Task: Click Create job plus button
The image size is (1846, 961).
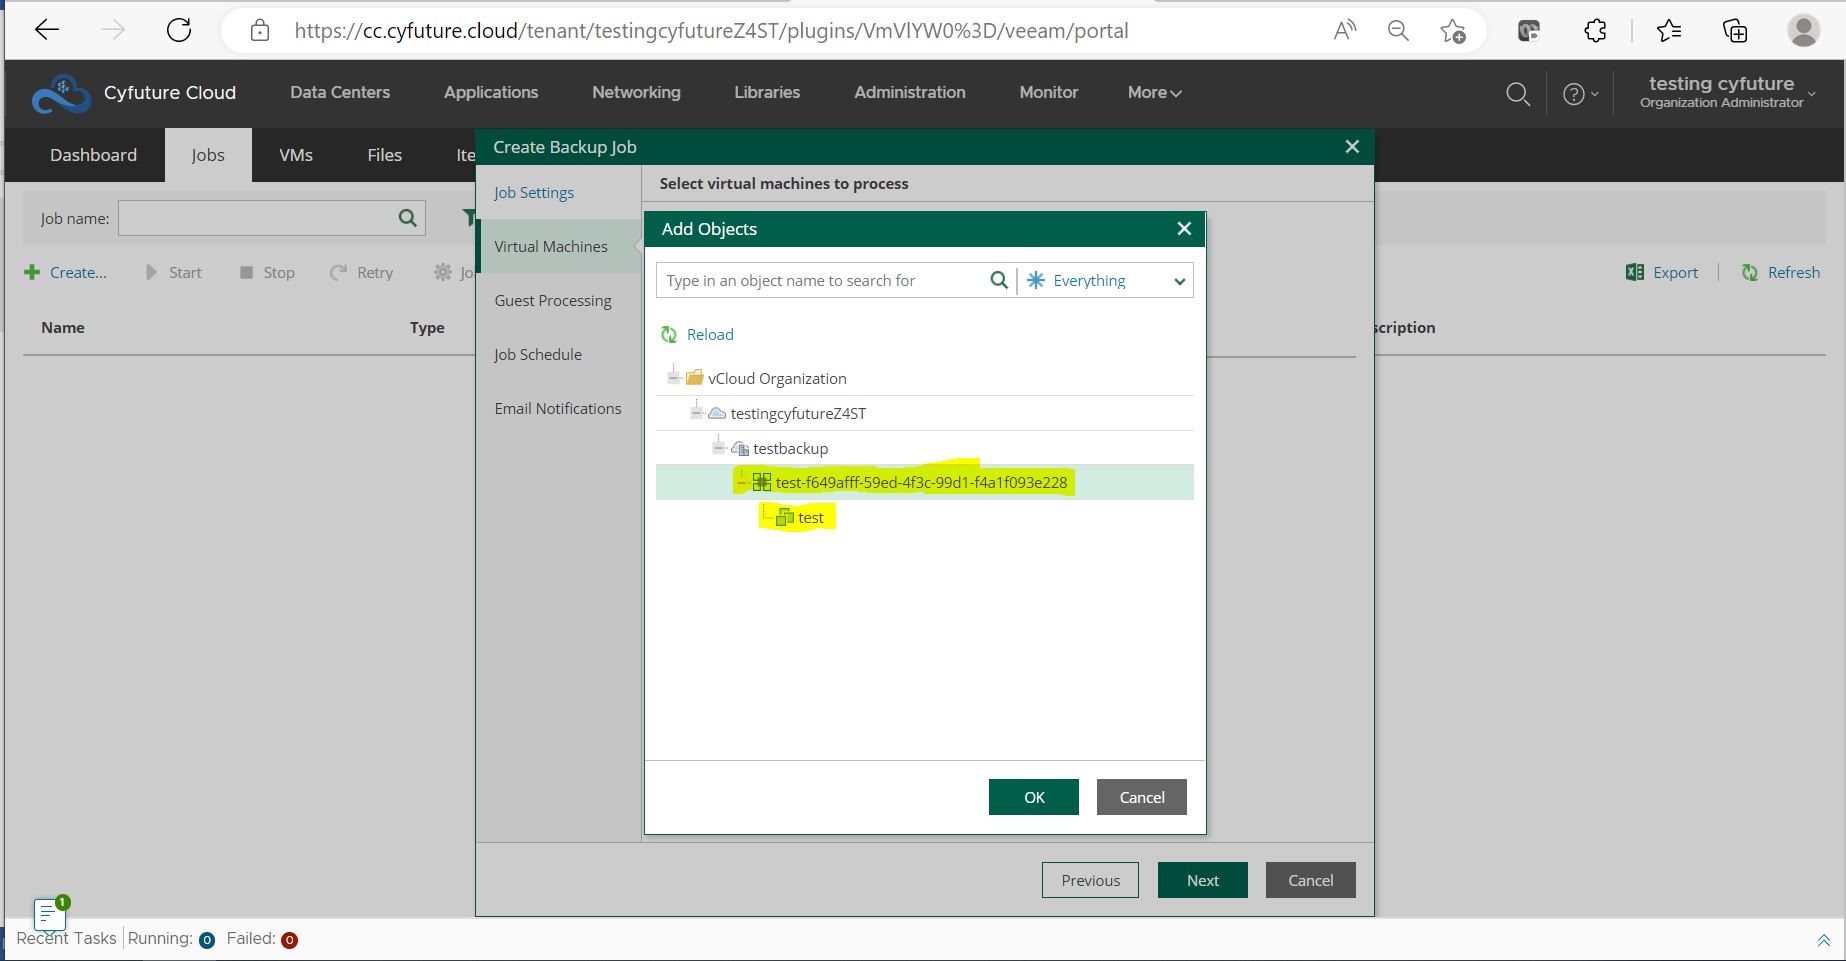Action: pyautogui.click(x=65, y=272)
